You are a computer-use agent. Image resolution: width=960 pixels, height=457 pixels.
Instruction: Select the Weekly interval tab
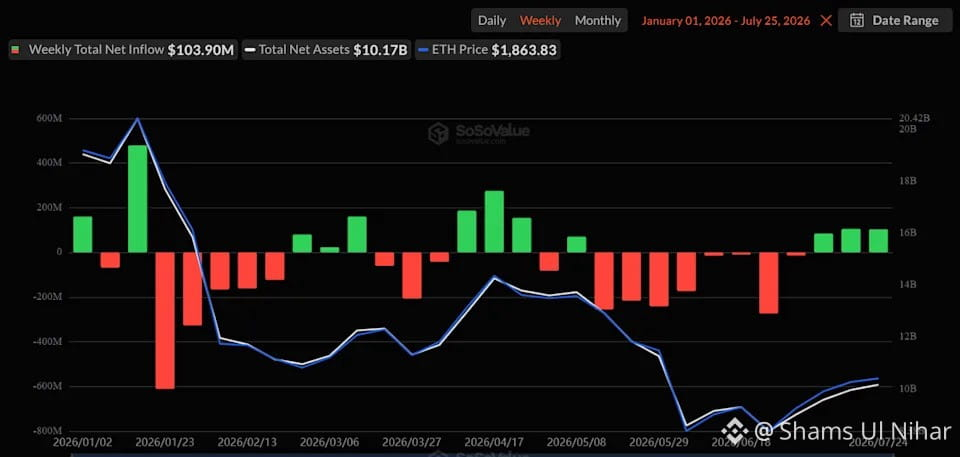point(541,20)
